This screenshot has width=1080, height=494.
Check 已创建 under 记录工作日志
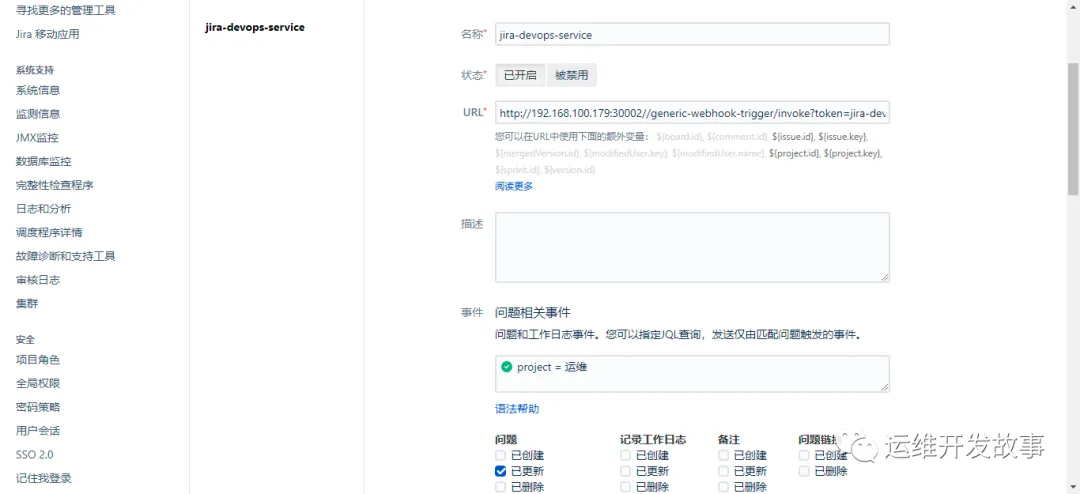pos(625,455)
